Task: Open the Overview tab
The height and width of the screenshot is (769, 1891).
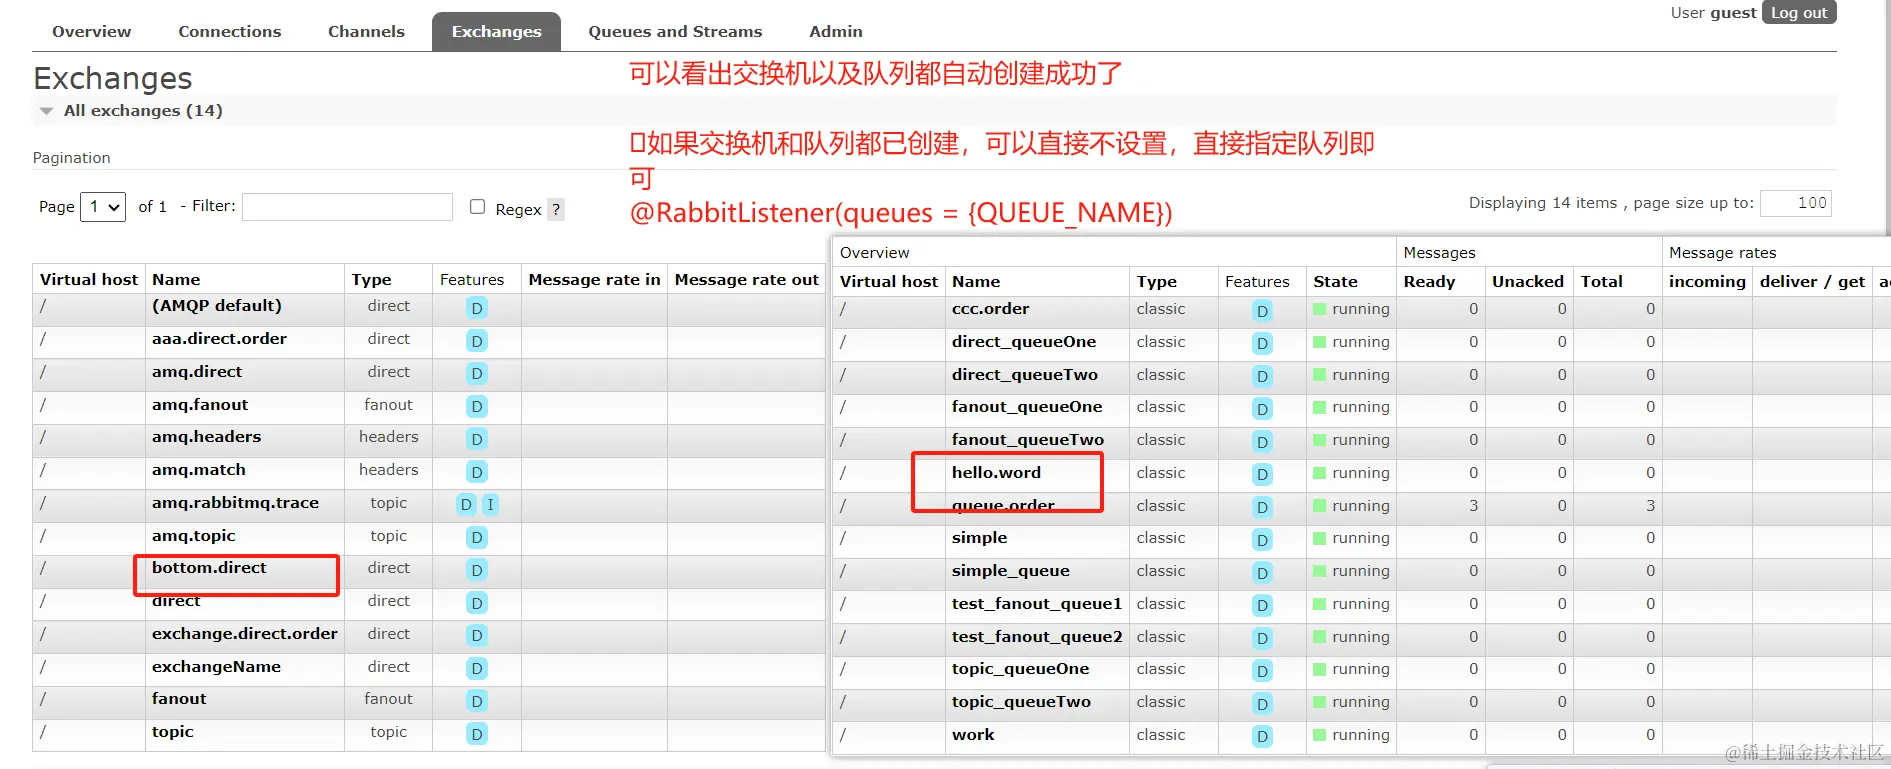Action: 91,31
